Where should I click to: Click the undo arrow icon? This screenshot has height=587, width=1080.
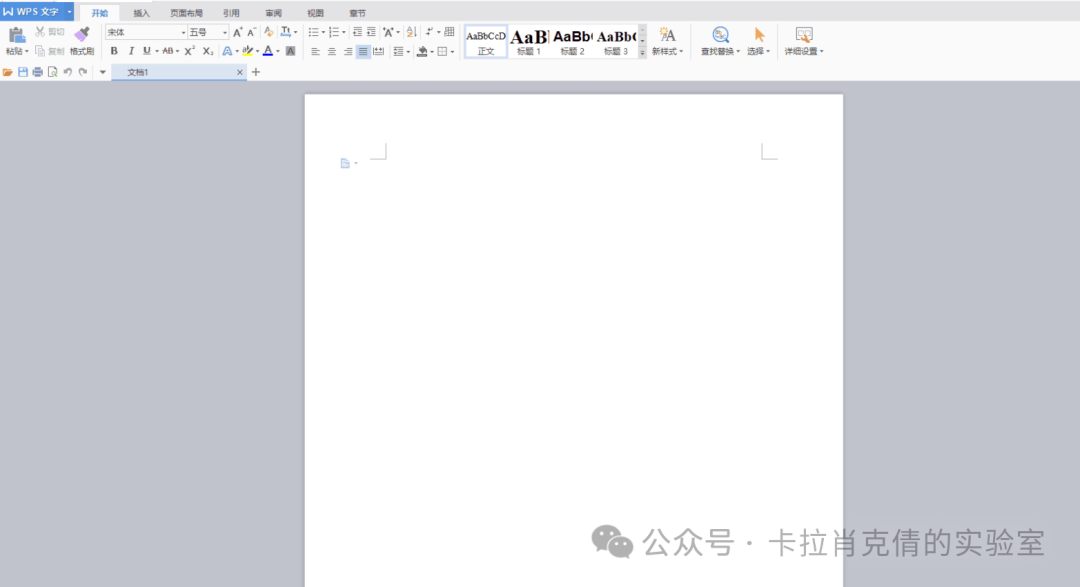coord(68,72)
